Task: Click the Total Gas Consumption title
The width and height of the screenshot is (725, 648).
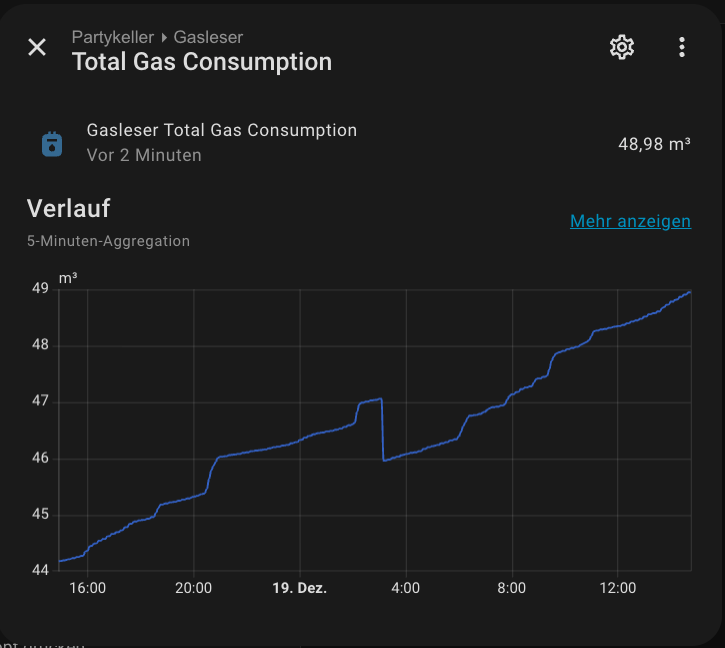Action: click(x=201, y=62)
